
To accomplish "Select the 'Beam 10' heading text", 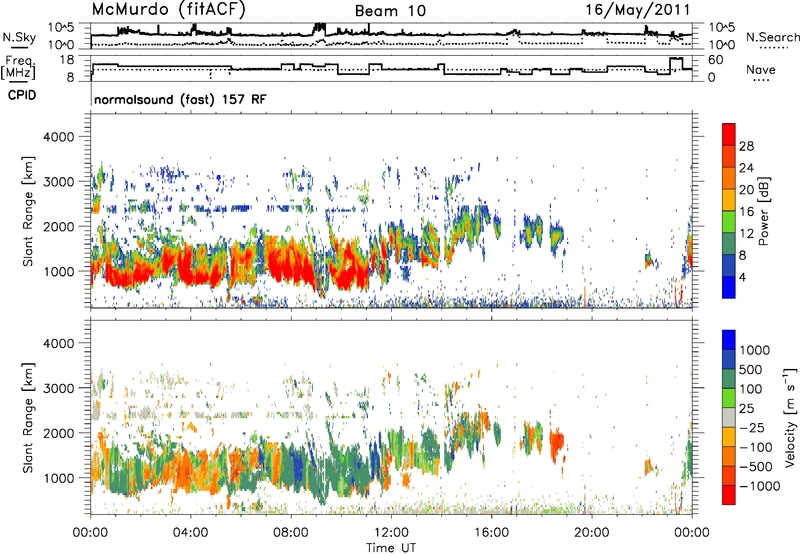I will click(390, 11).
